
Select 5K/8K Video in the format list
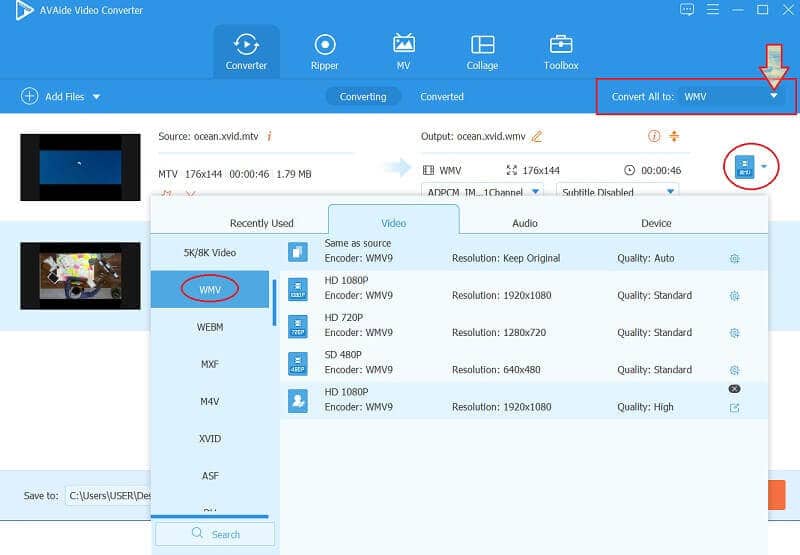point(210,253)
